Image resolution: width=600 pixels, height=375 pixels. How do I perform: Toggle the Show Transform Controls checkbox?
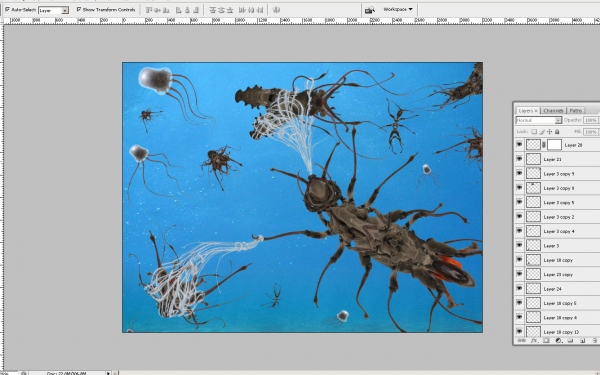tap(79, 9)
